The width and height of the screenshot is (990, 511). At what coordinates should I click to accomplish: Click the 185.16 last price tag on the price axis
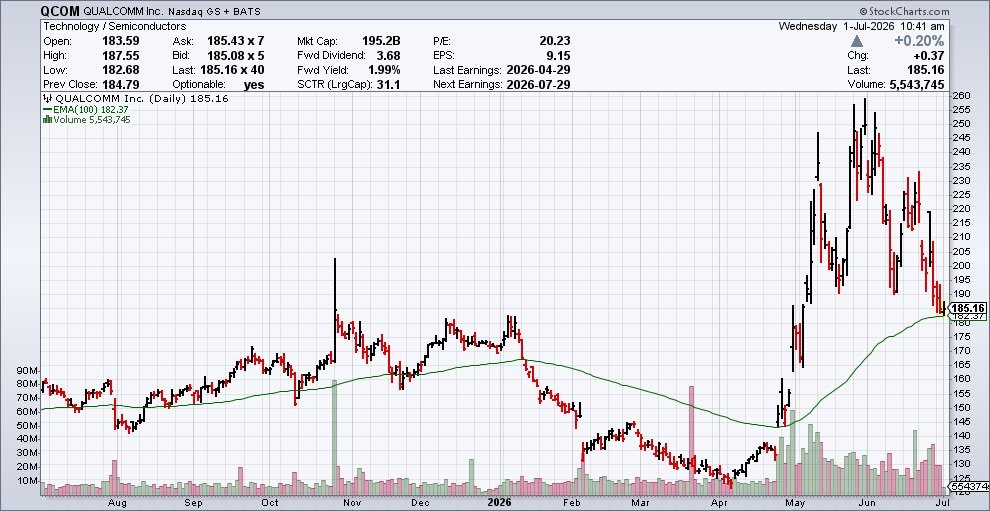click(968, 308)
